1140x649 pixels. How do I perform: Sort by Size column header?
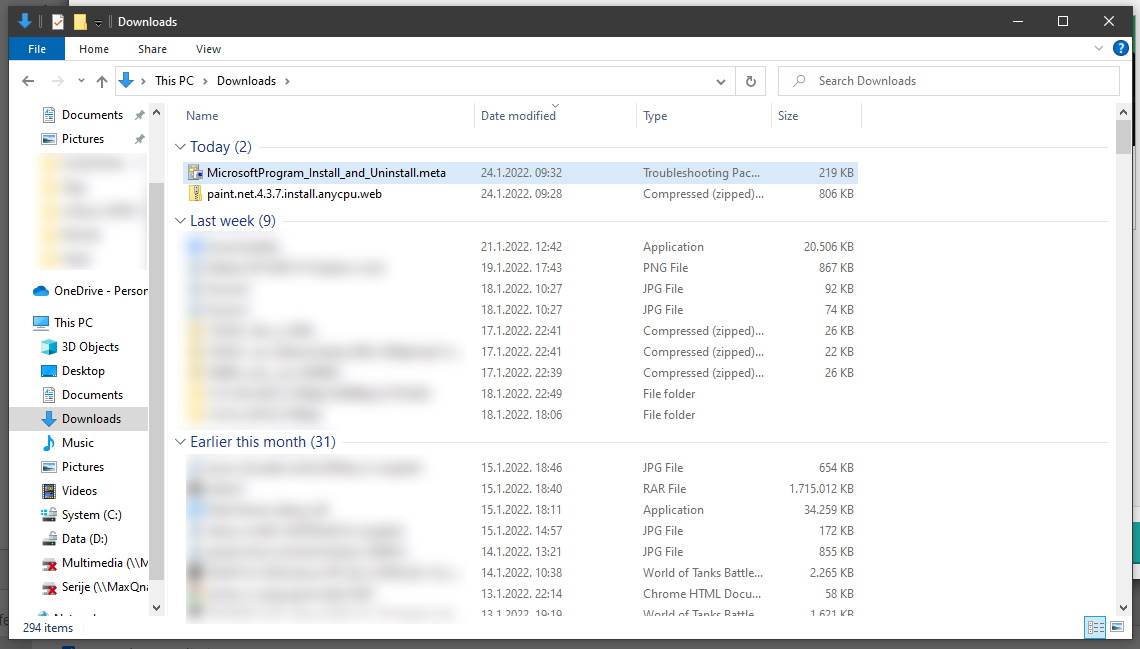pyautogui.click(x=788, y=116)
